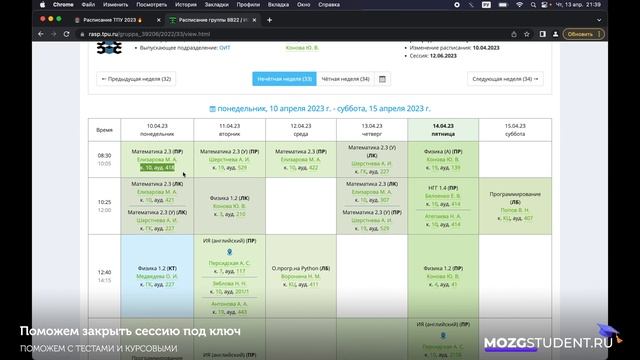
Task: Open the Справка menu
Action: 329,5
